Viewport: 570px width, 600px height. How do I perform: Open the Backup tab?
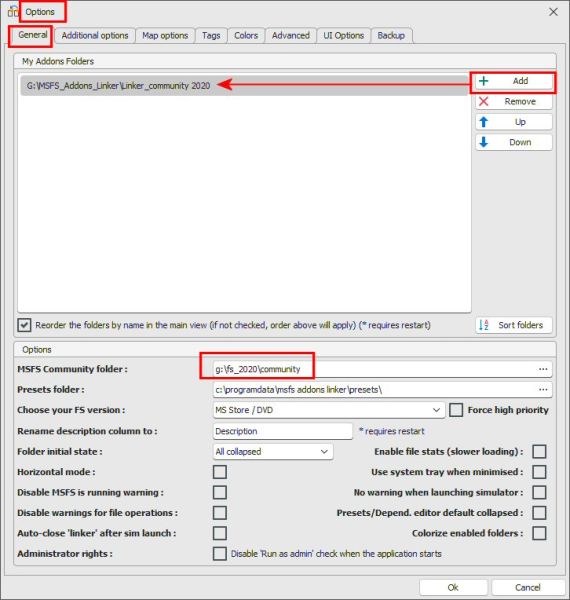(391, 36)
